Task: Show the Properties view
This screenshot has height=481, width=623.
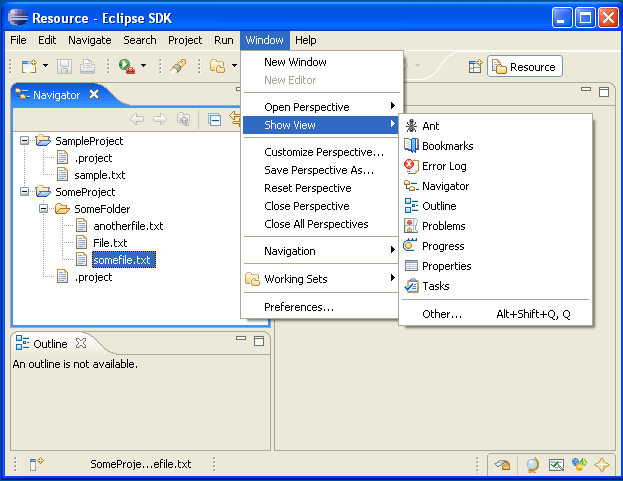Action: (x=495, y=266)
